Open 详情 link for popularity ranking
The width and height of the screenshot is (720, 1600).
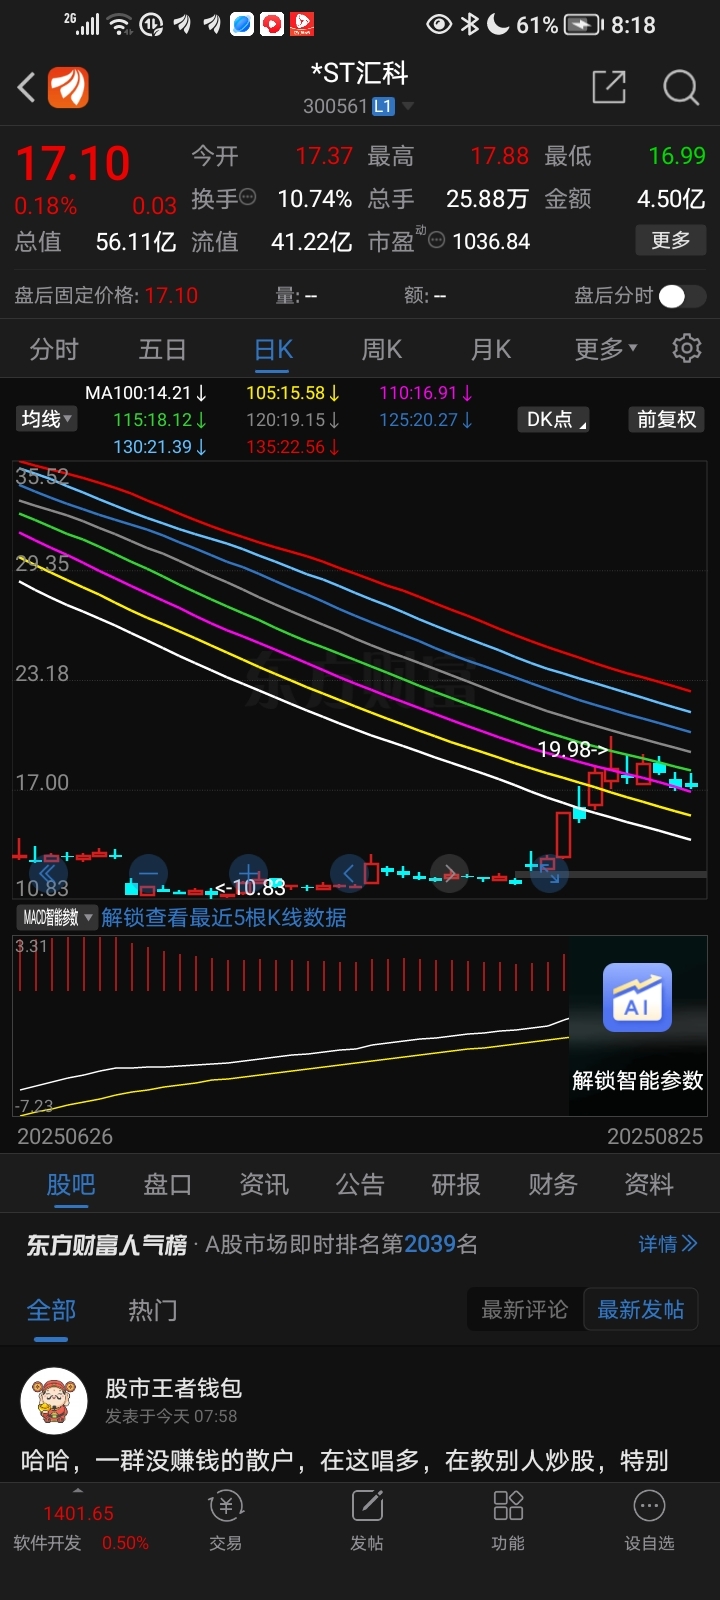pos(668,1244)
